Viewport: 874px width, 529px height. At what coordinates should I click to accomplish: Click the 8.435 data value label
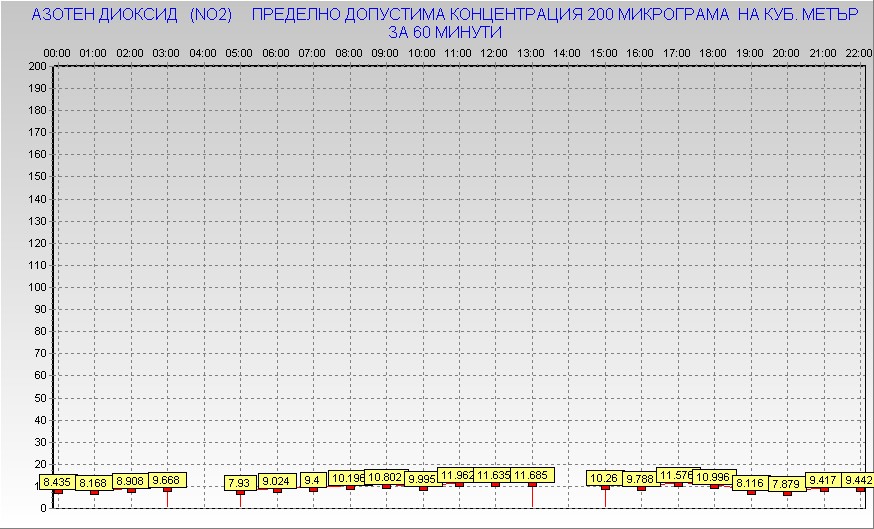tap(58, 482)
